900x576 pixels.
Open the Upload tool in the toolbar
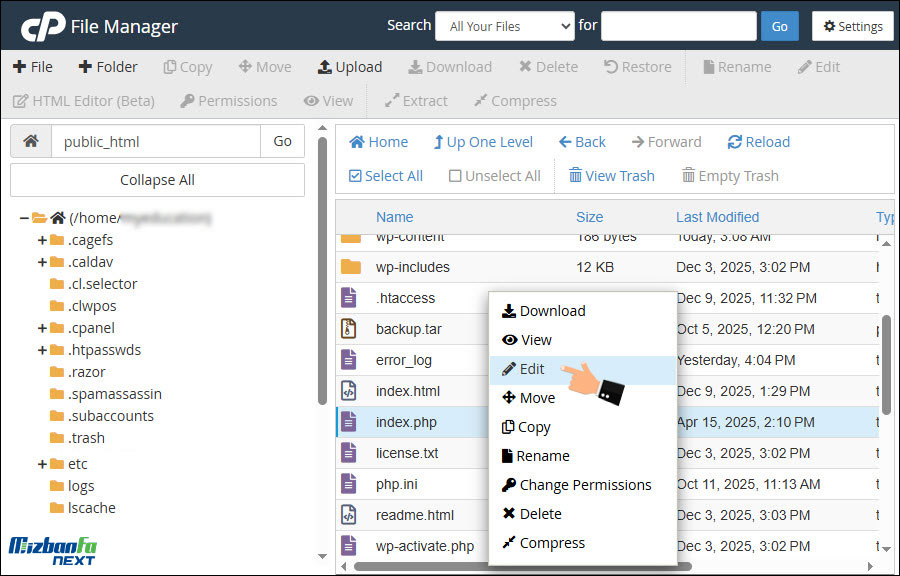(x=349, y=66)
